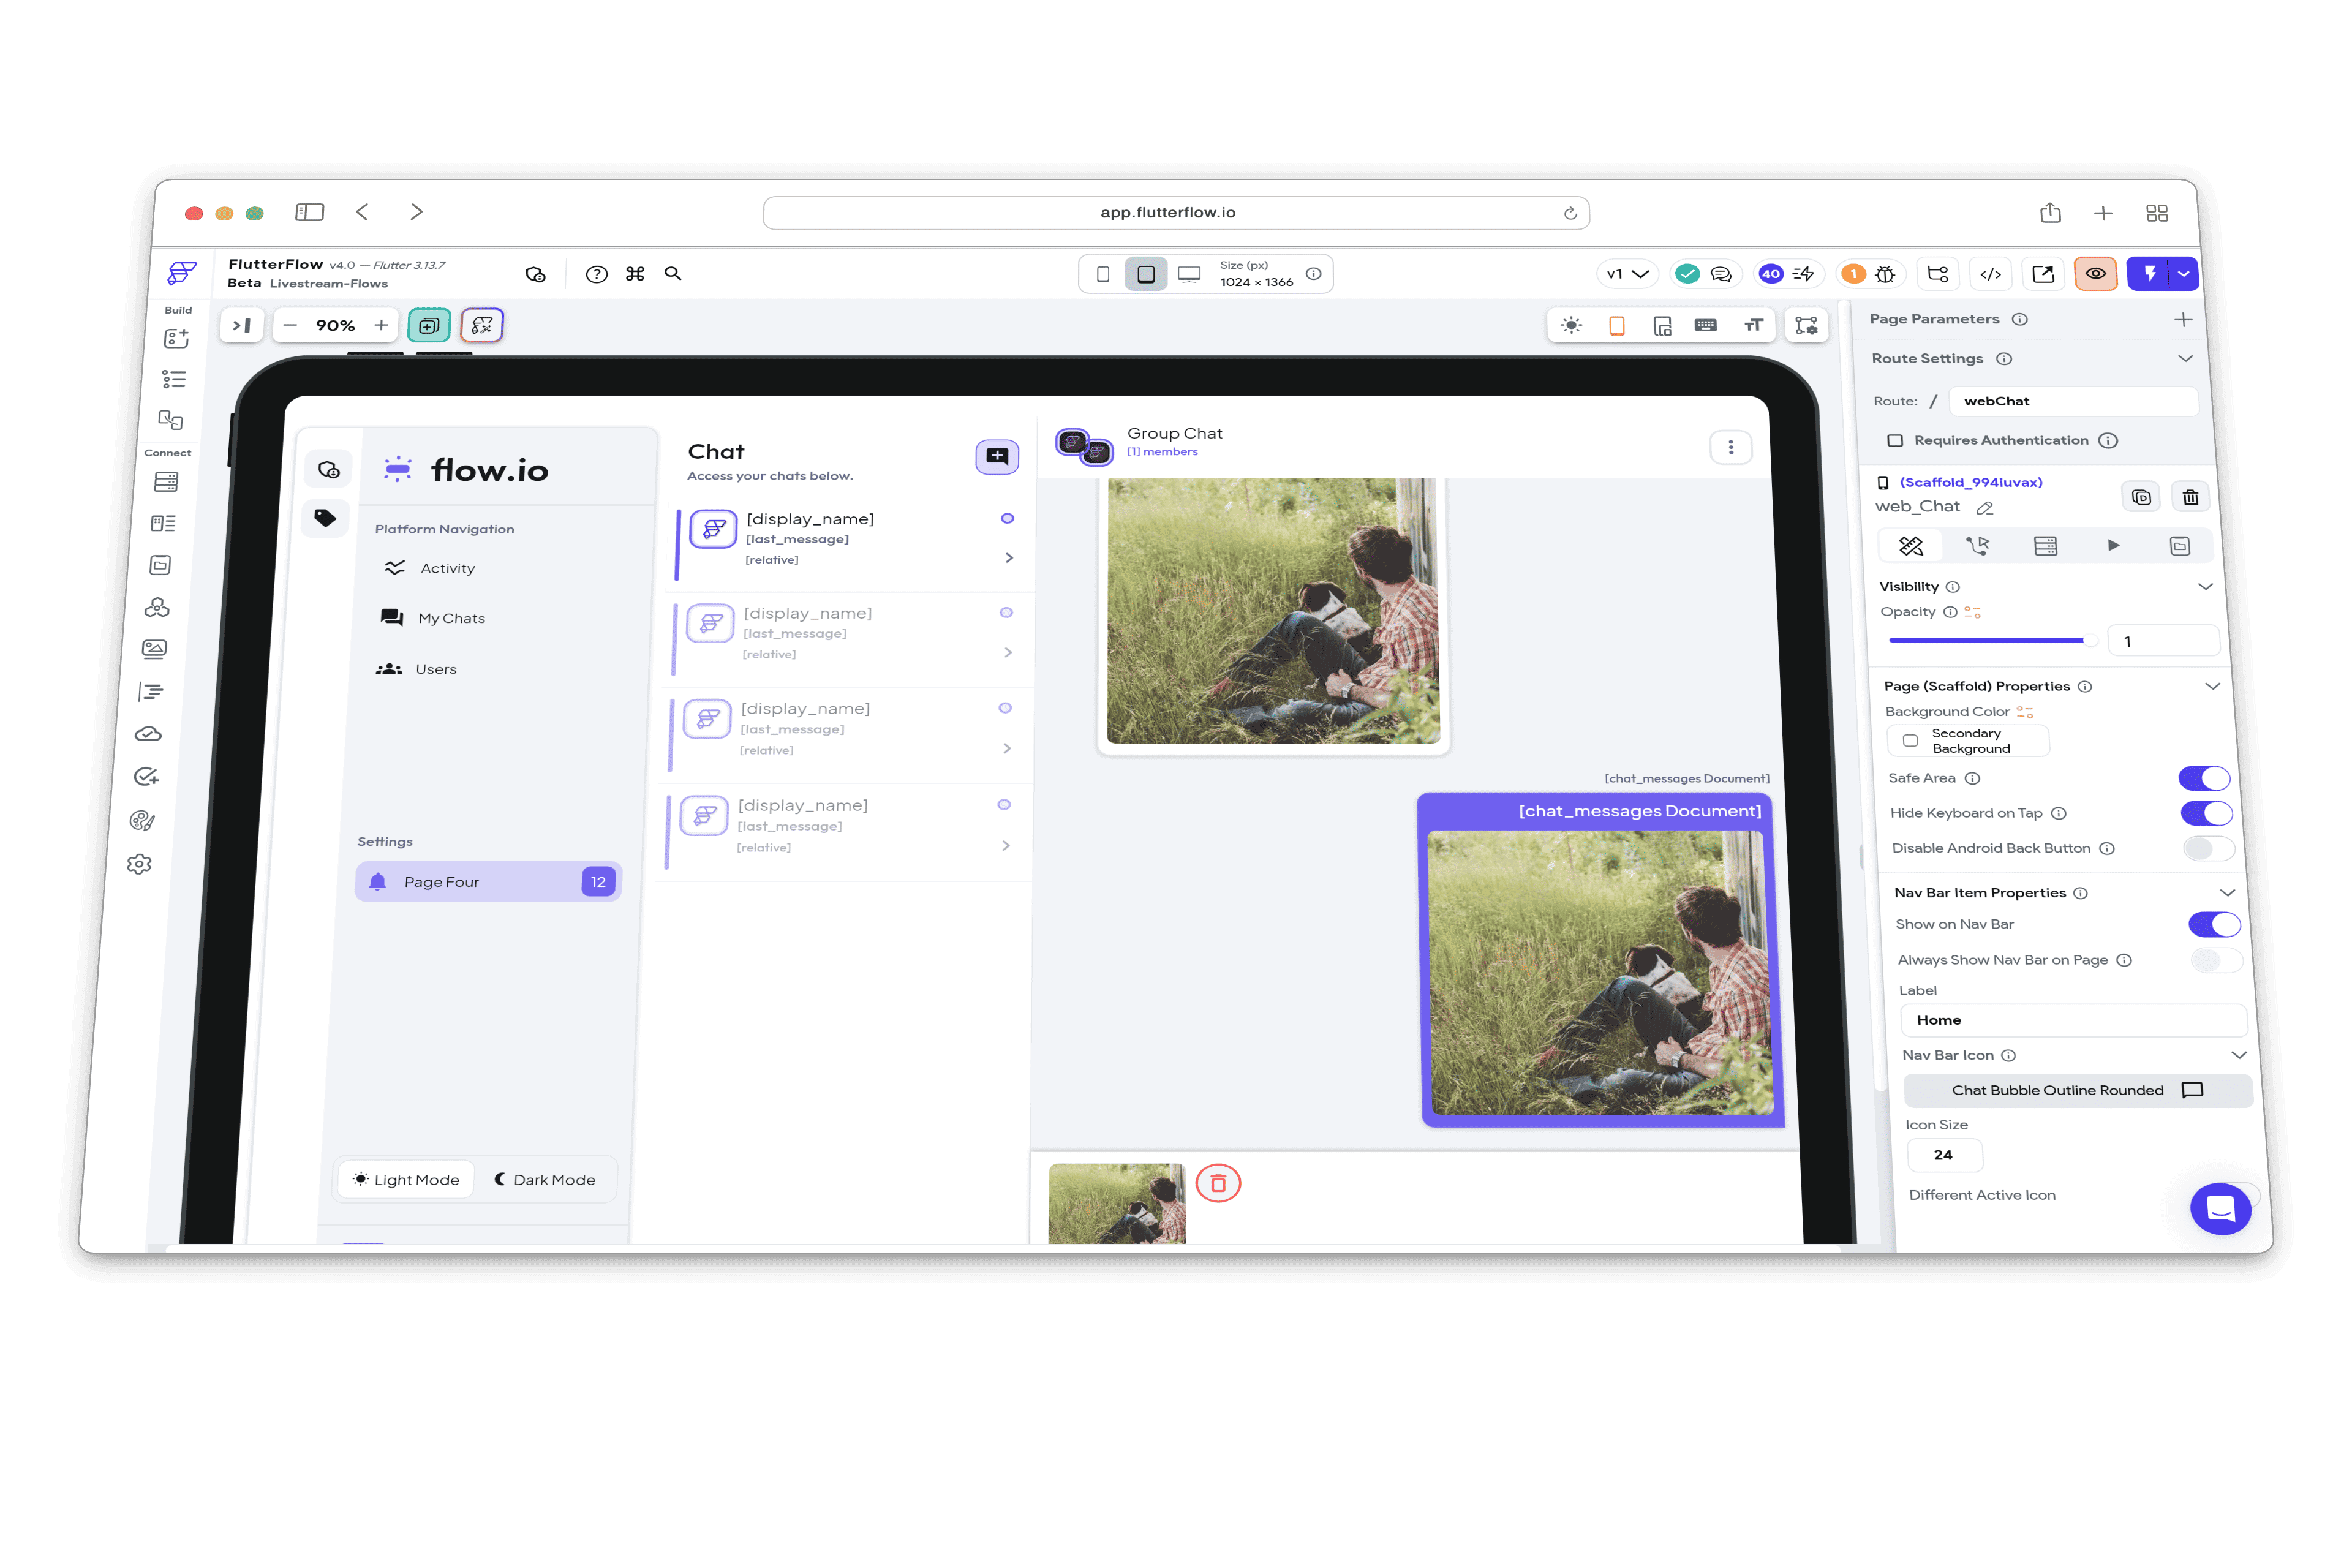2352x1568 pixels.
Task: Click the preview eye icon button
Action: (x=2095, y=274)
